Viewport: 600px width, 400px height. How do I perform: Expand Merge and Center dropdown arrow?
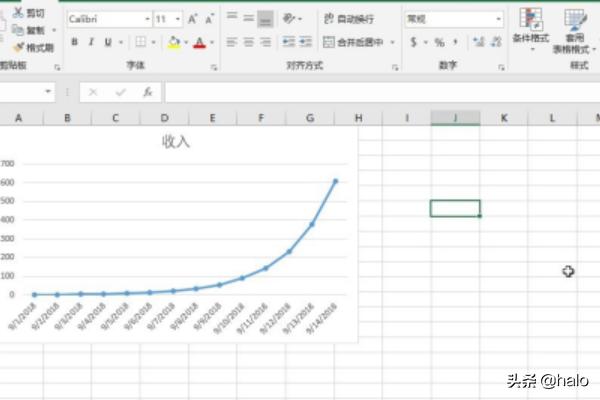392,42
